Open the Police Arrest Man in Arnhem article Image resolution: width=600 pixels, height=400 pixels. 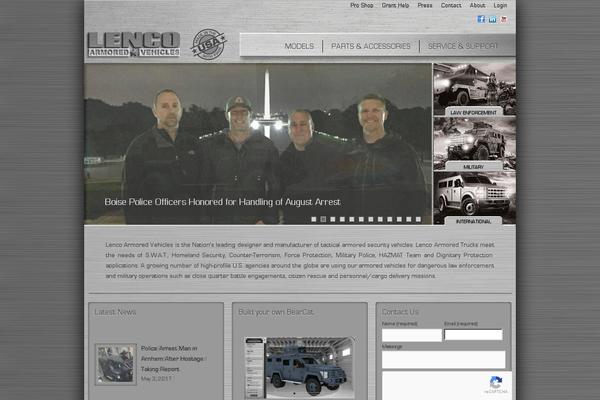click(x=172, y=359)
